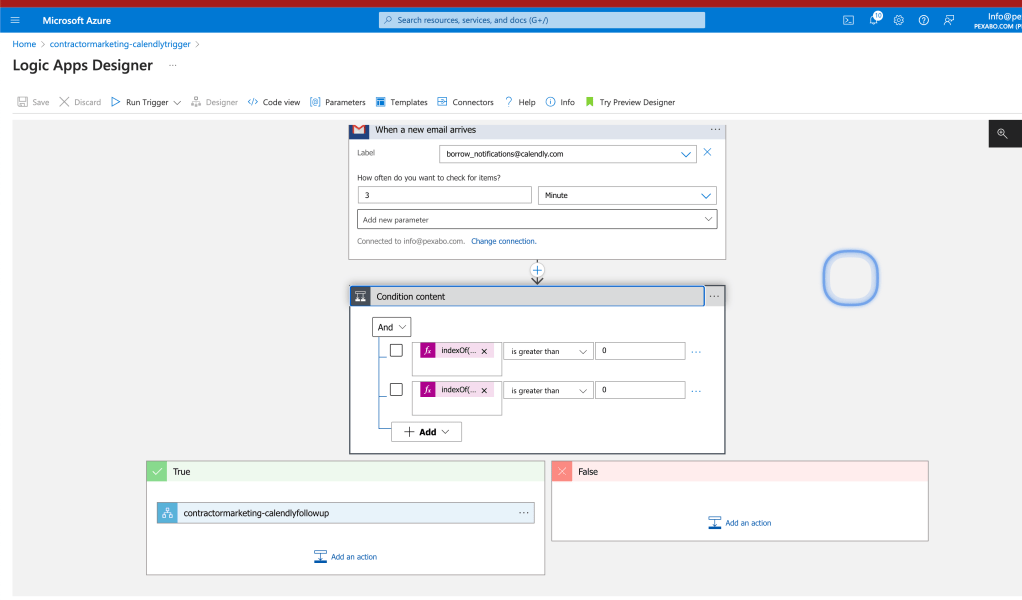Image resolution: width=1022 pixels, height=600 pixels.
Task: Click the Change connection link
Action: pyautogui.click(x=503, y=241)
